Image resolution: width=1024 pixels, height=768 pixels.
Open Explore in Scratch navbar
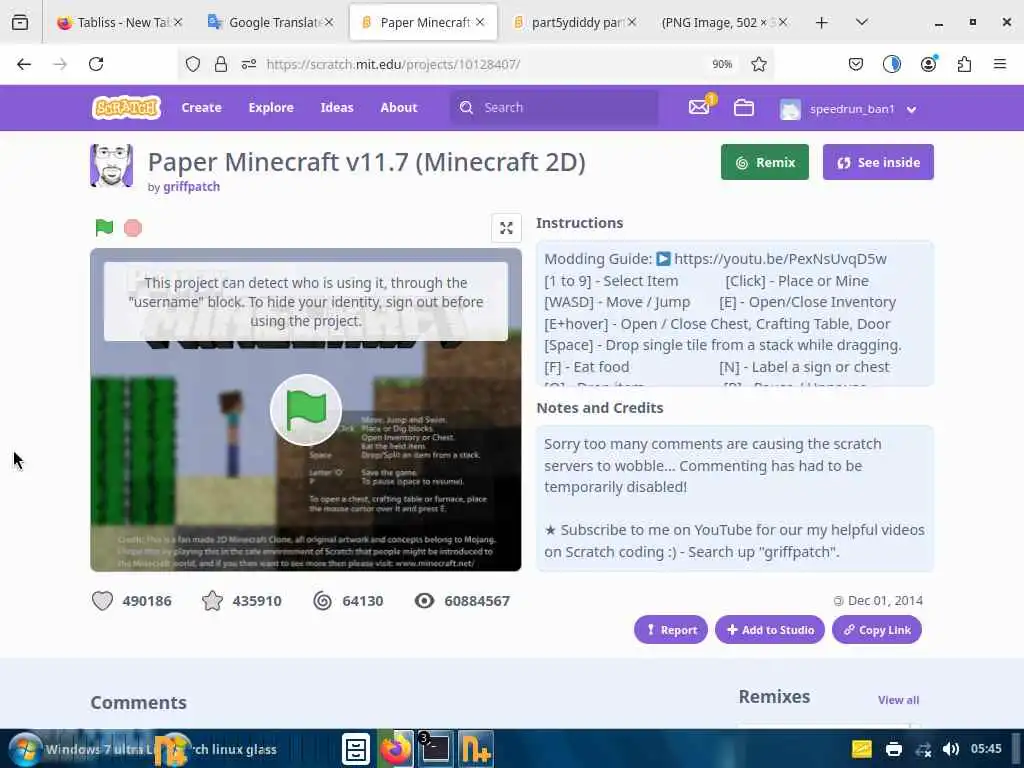click(x=271, y=107)
